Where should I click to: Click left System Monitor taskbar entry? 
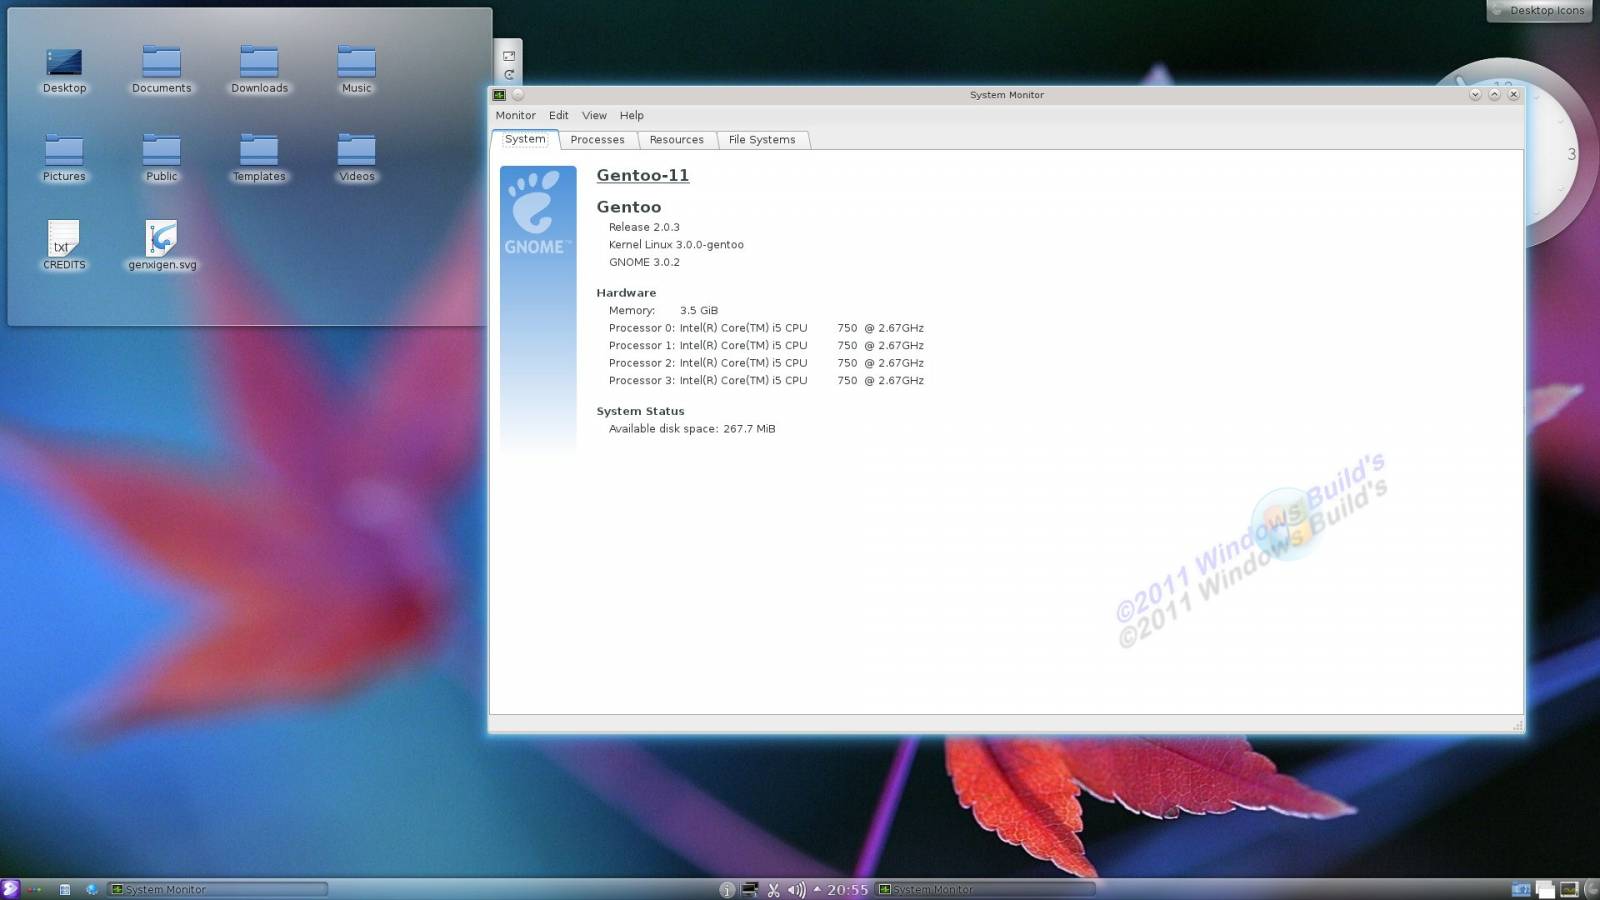coord(217,889)
